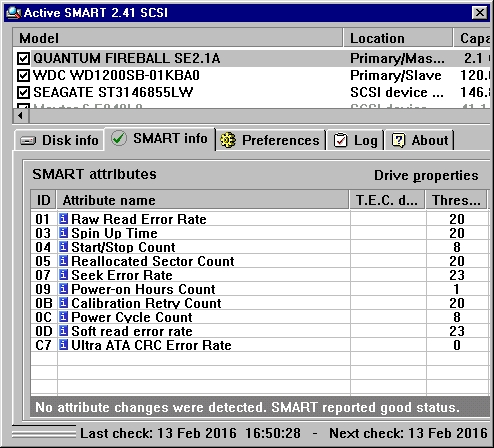
Task: Click info icon beside Seek Error Rate
Action: (63, 275)
